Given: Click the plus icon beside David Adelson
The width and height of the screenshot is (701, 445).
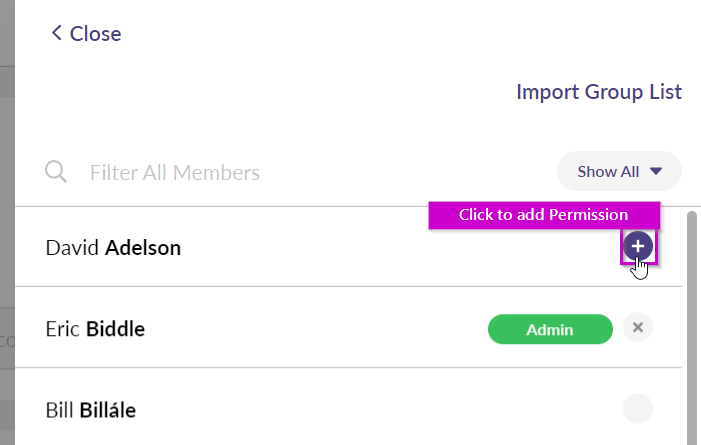Looking at the screenshot, I should [638, 245].
